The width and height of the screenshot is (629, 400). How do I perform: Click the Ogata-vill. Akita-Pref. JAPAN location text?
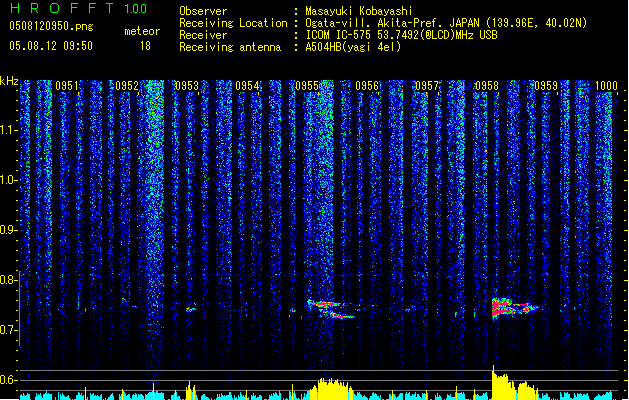point(446,23)
